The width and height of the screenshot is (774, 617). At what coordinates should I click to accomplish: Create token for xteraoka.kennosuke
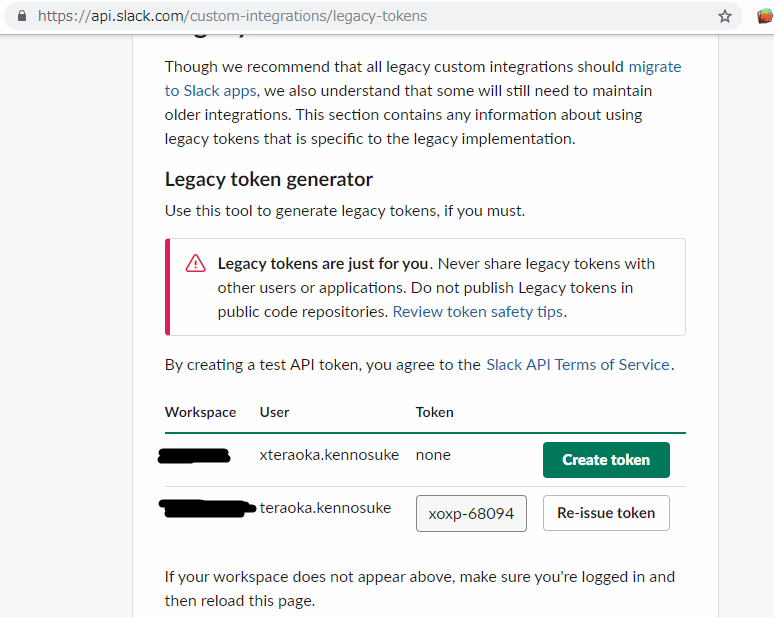pos(606,460)
